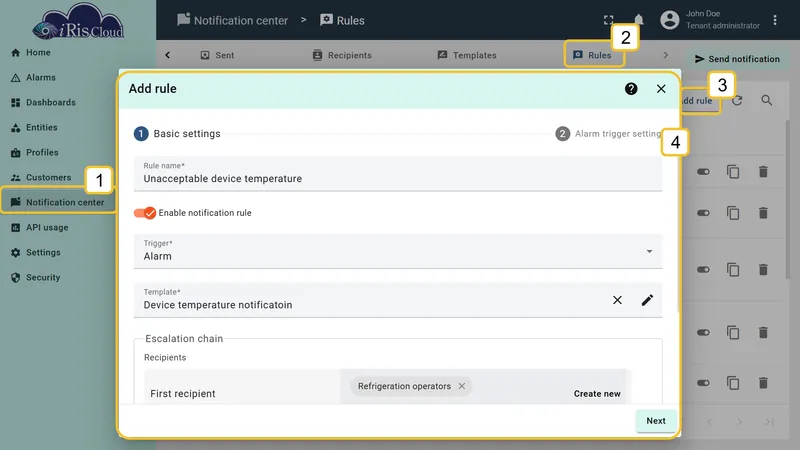
Task: Toggle the bottommost visible rule's enable switch
Action: pyautogui.click(x=703, y=383)
